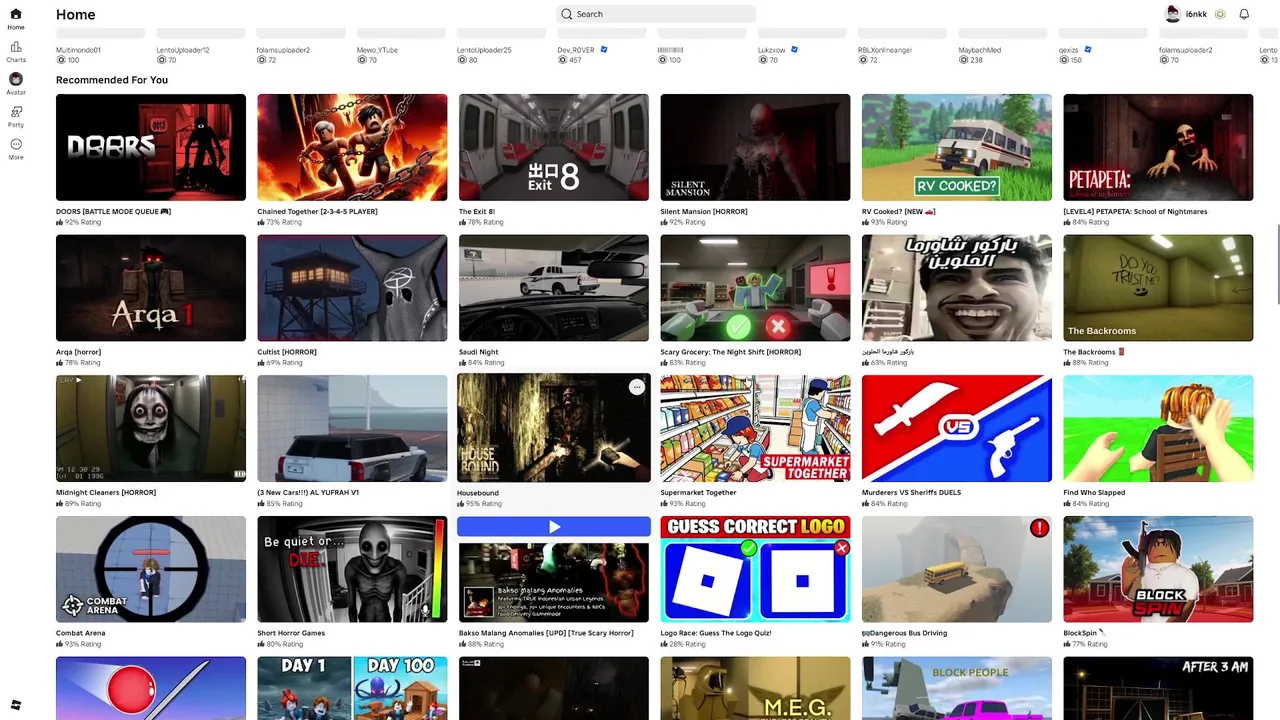Screen dimensions: 1280x720
Task: Open Supermarket Together thumbnail
Action: pyautogui.click(x=755, y=428)
